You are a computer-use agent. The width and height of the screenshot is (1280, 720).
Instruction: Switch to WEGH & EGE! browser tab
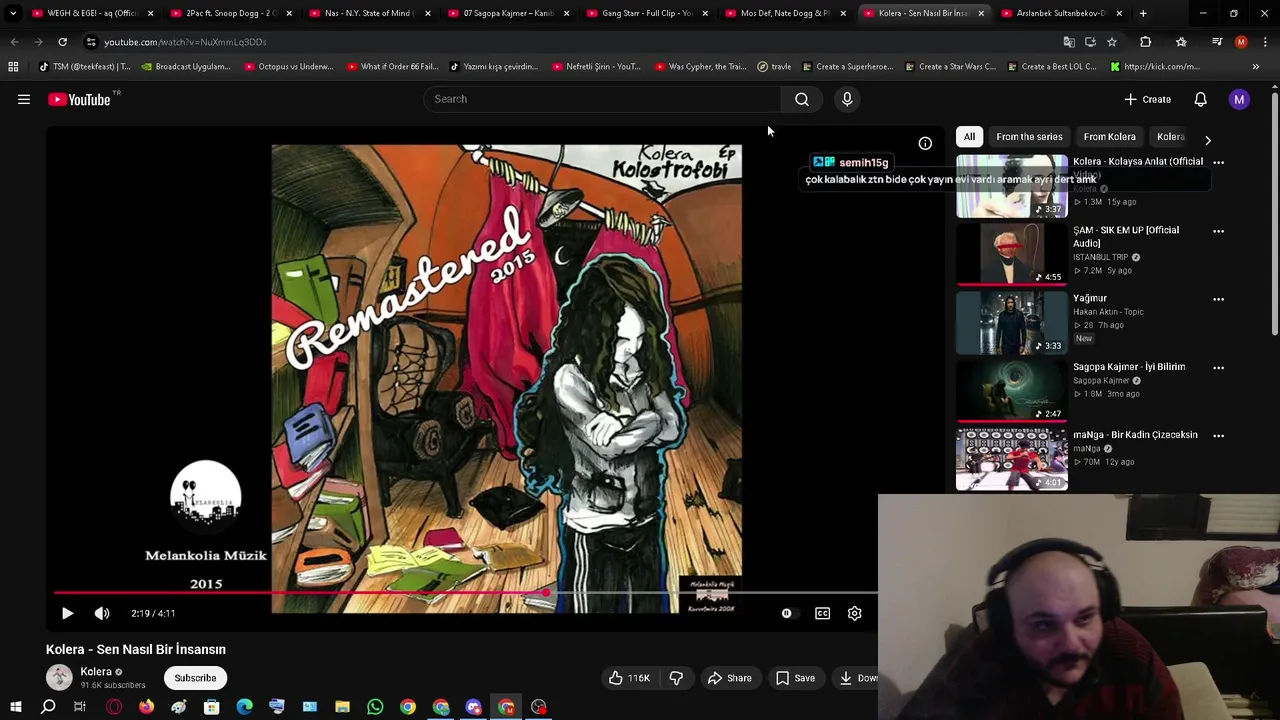[92, 13]
